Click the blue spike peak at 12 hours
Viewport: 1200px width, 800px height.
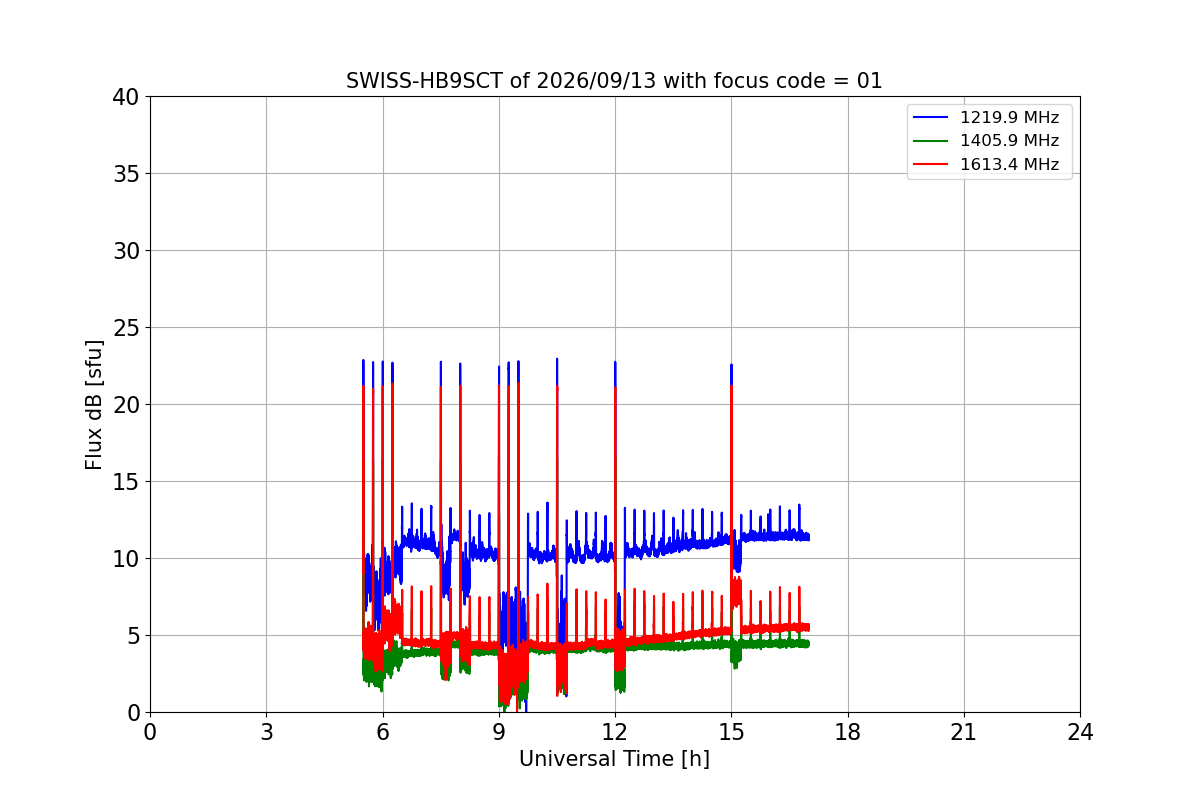(615, 363)
